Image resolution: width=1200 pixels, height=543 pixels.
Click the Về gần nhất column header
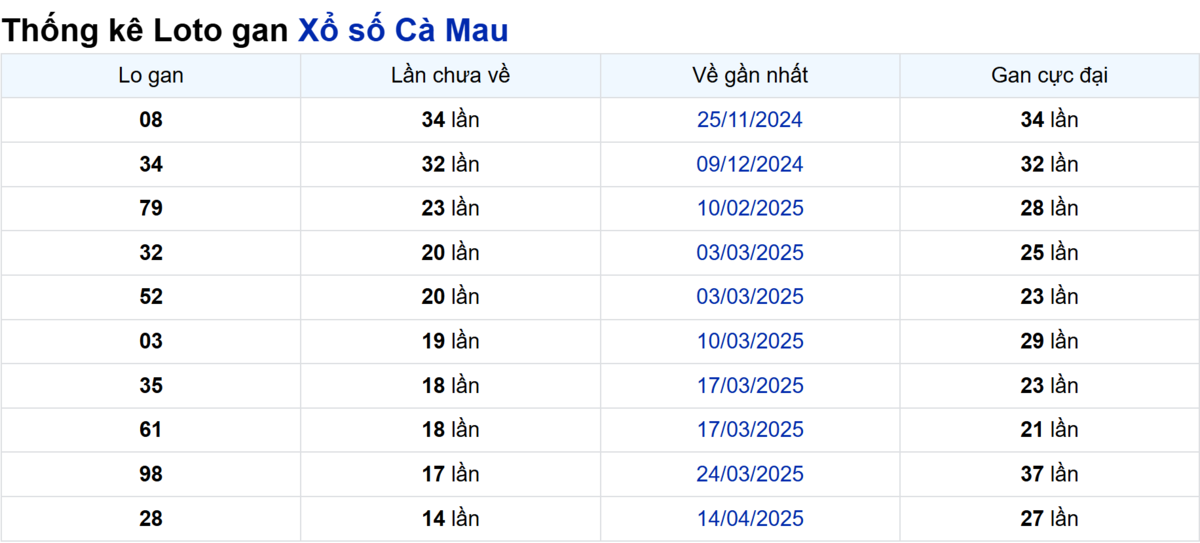point(750,75)
